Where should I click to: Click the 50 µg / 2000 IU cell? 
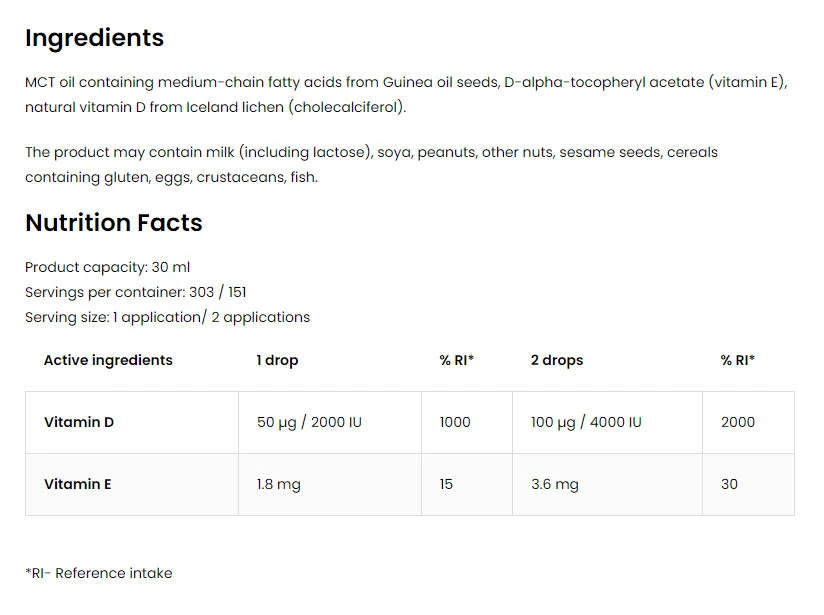pos(309,422)
